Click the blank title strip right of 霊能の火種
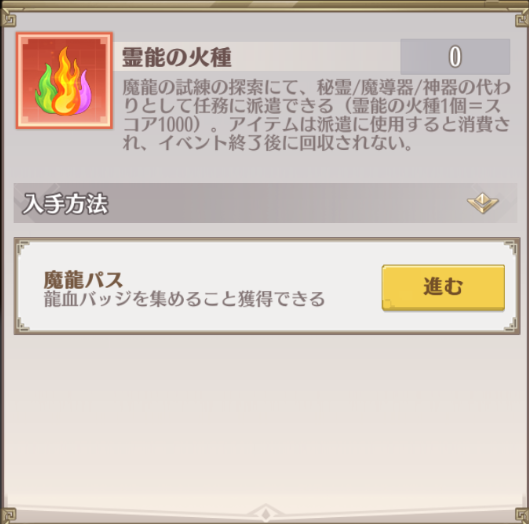This screenshot has height=524, width=529. pyautogui.click(x=315, y=56)
